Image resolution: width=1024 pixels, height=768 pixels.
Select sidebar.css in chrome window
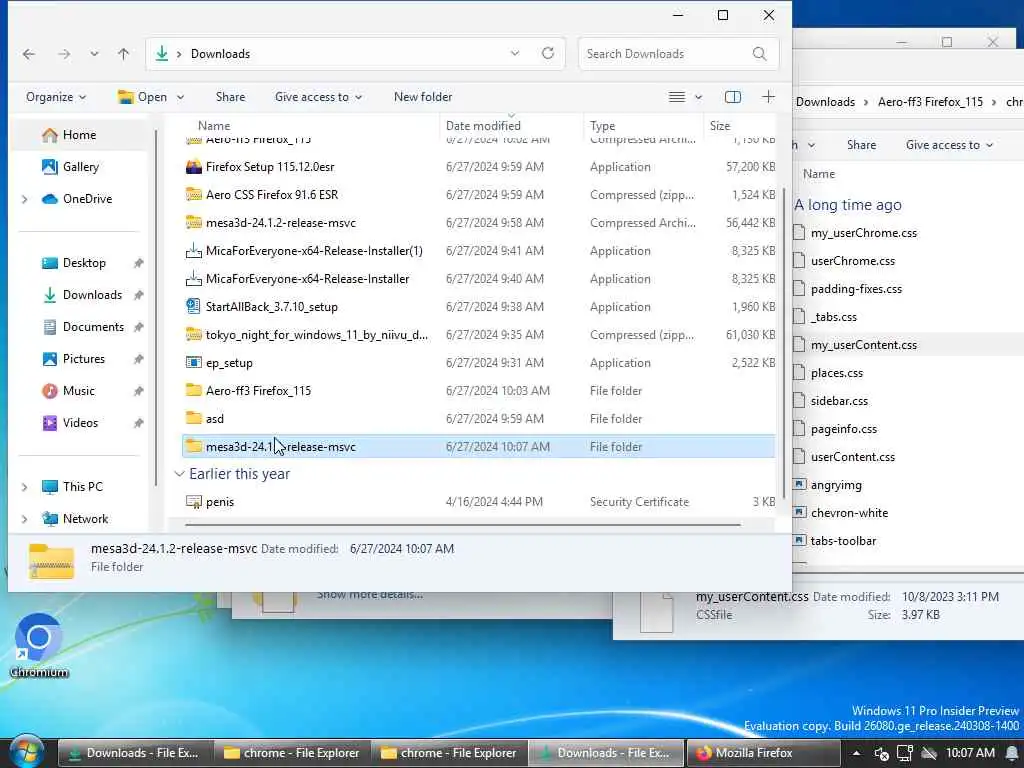pos(839,402)
